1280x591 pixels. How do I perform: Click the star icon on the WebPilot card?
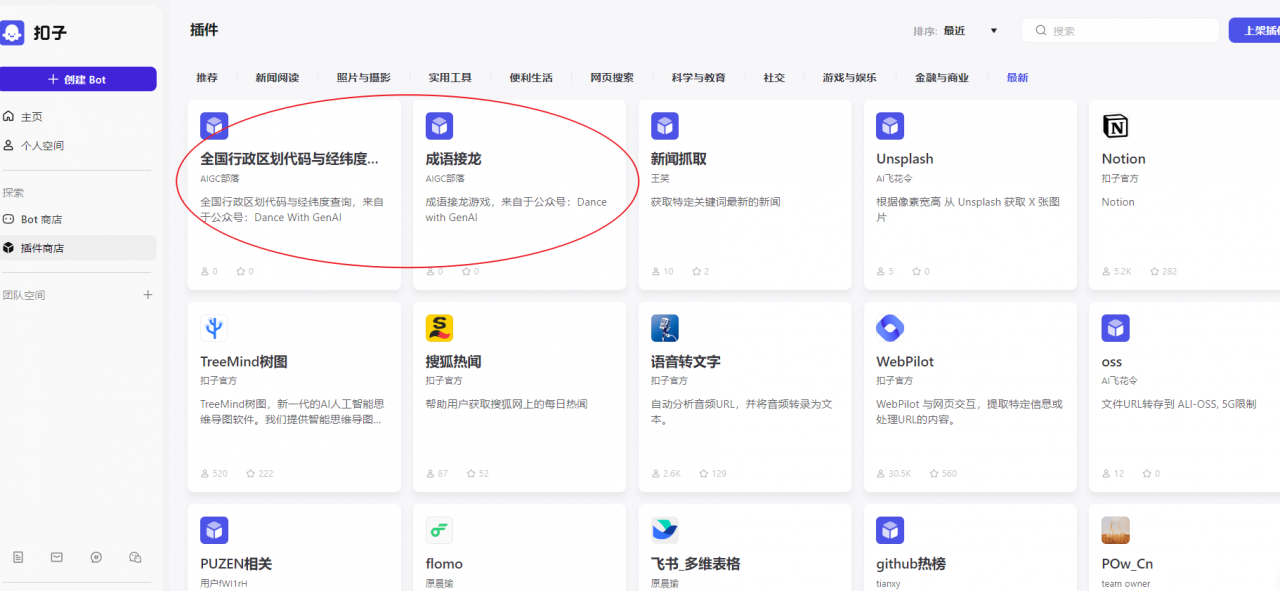tap(932, 473)
